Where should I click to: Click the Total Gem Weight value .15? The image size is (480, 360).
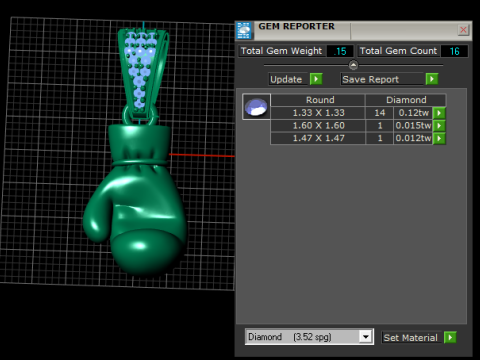[340, 51]
